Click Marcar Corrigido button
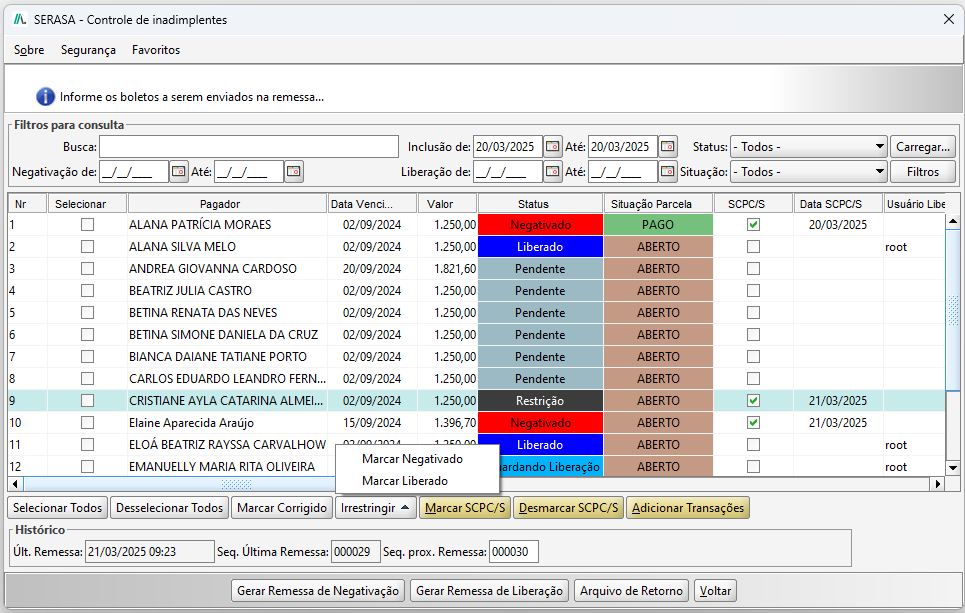The height and width of the screenshot is (613, 965). coord(282,508)
